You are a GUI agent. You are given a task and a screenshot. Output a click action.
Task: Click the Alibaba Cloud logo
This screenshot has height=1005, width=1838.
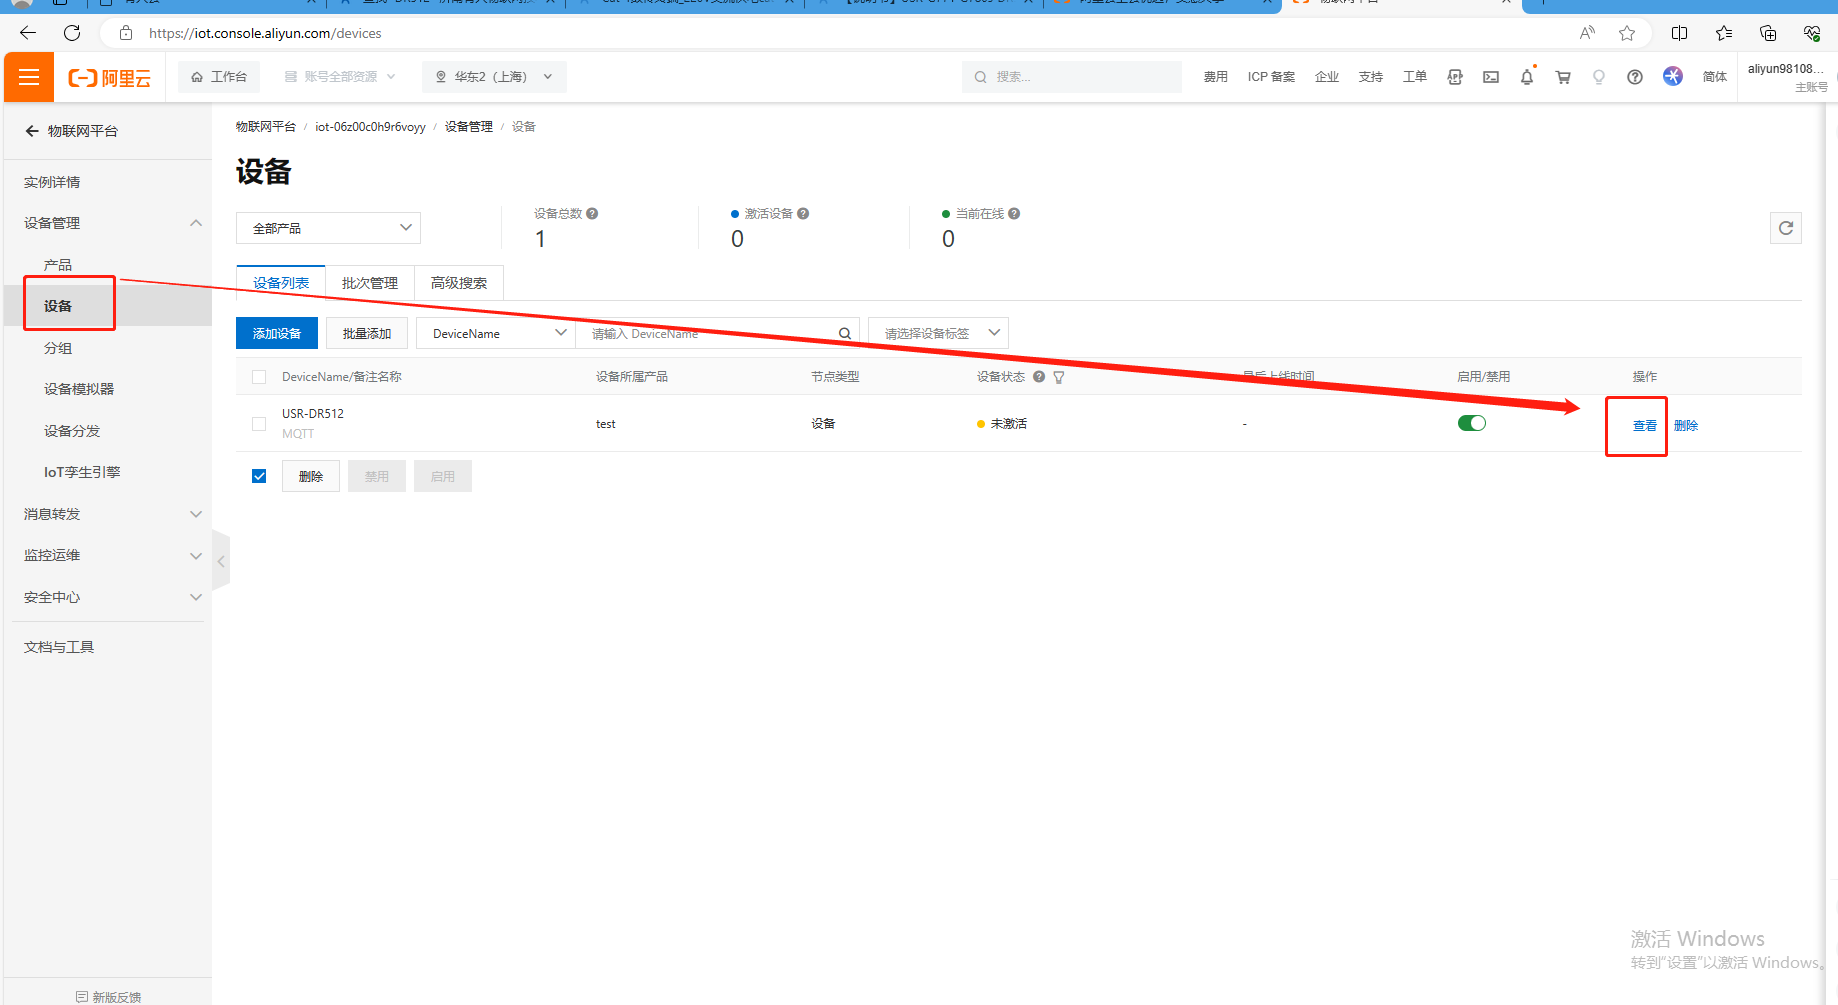coord(109,78)
